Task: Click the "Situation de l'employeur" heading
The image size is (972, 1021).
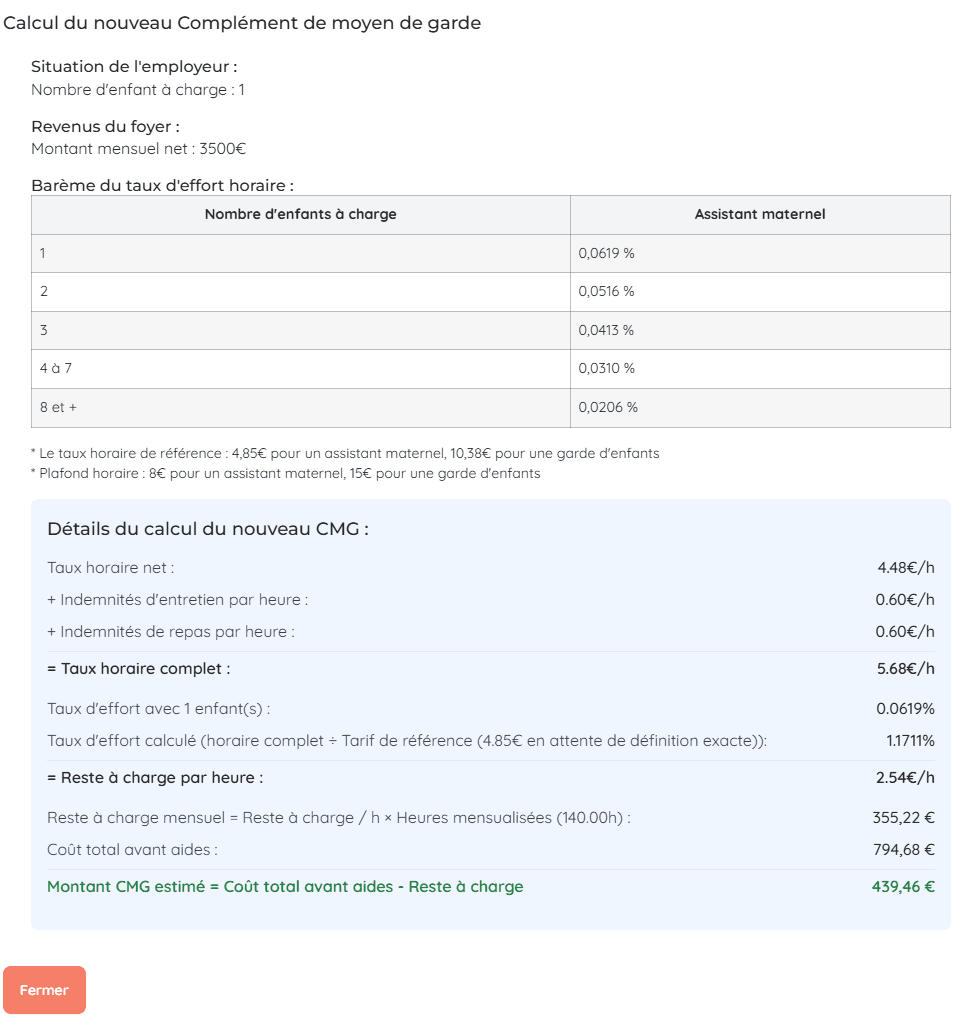Action: 134,67
